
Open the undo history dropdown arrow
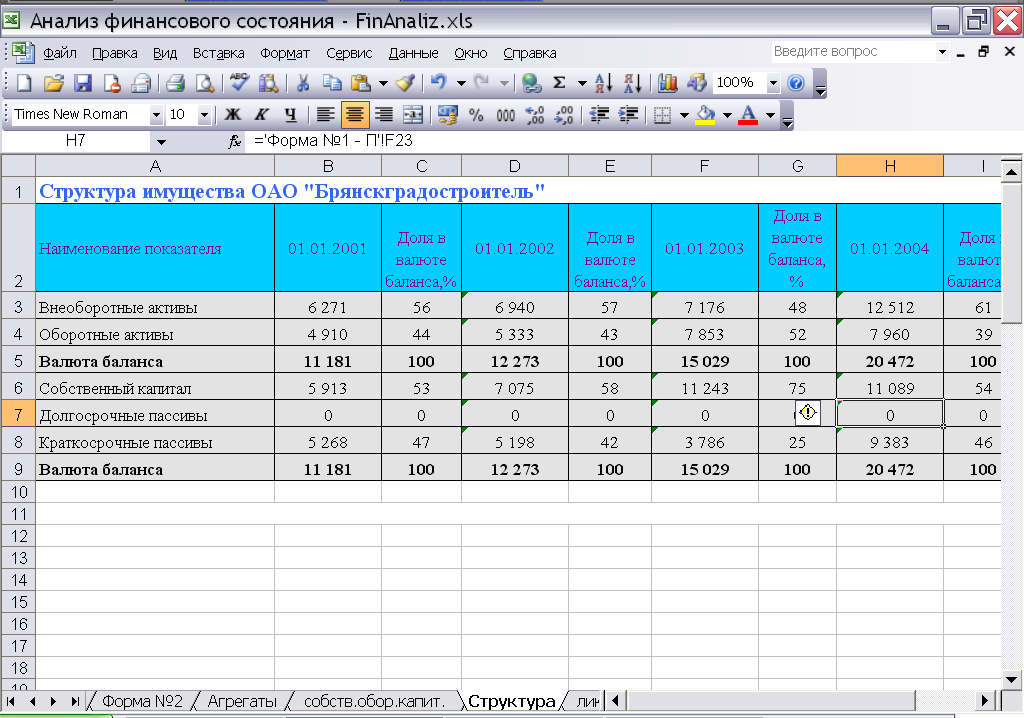click(x=461, y=83)
